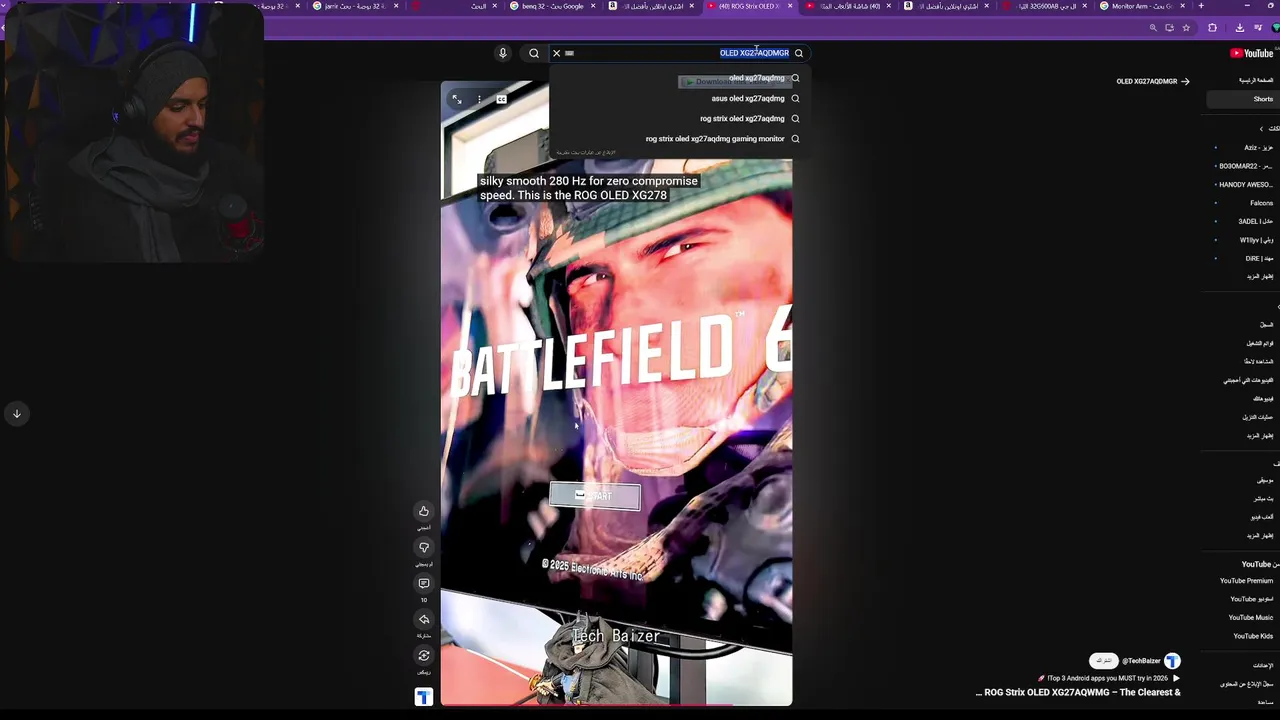
Task: Click the browser zoom magnifier icon
Action: tap(1153, 28)
